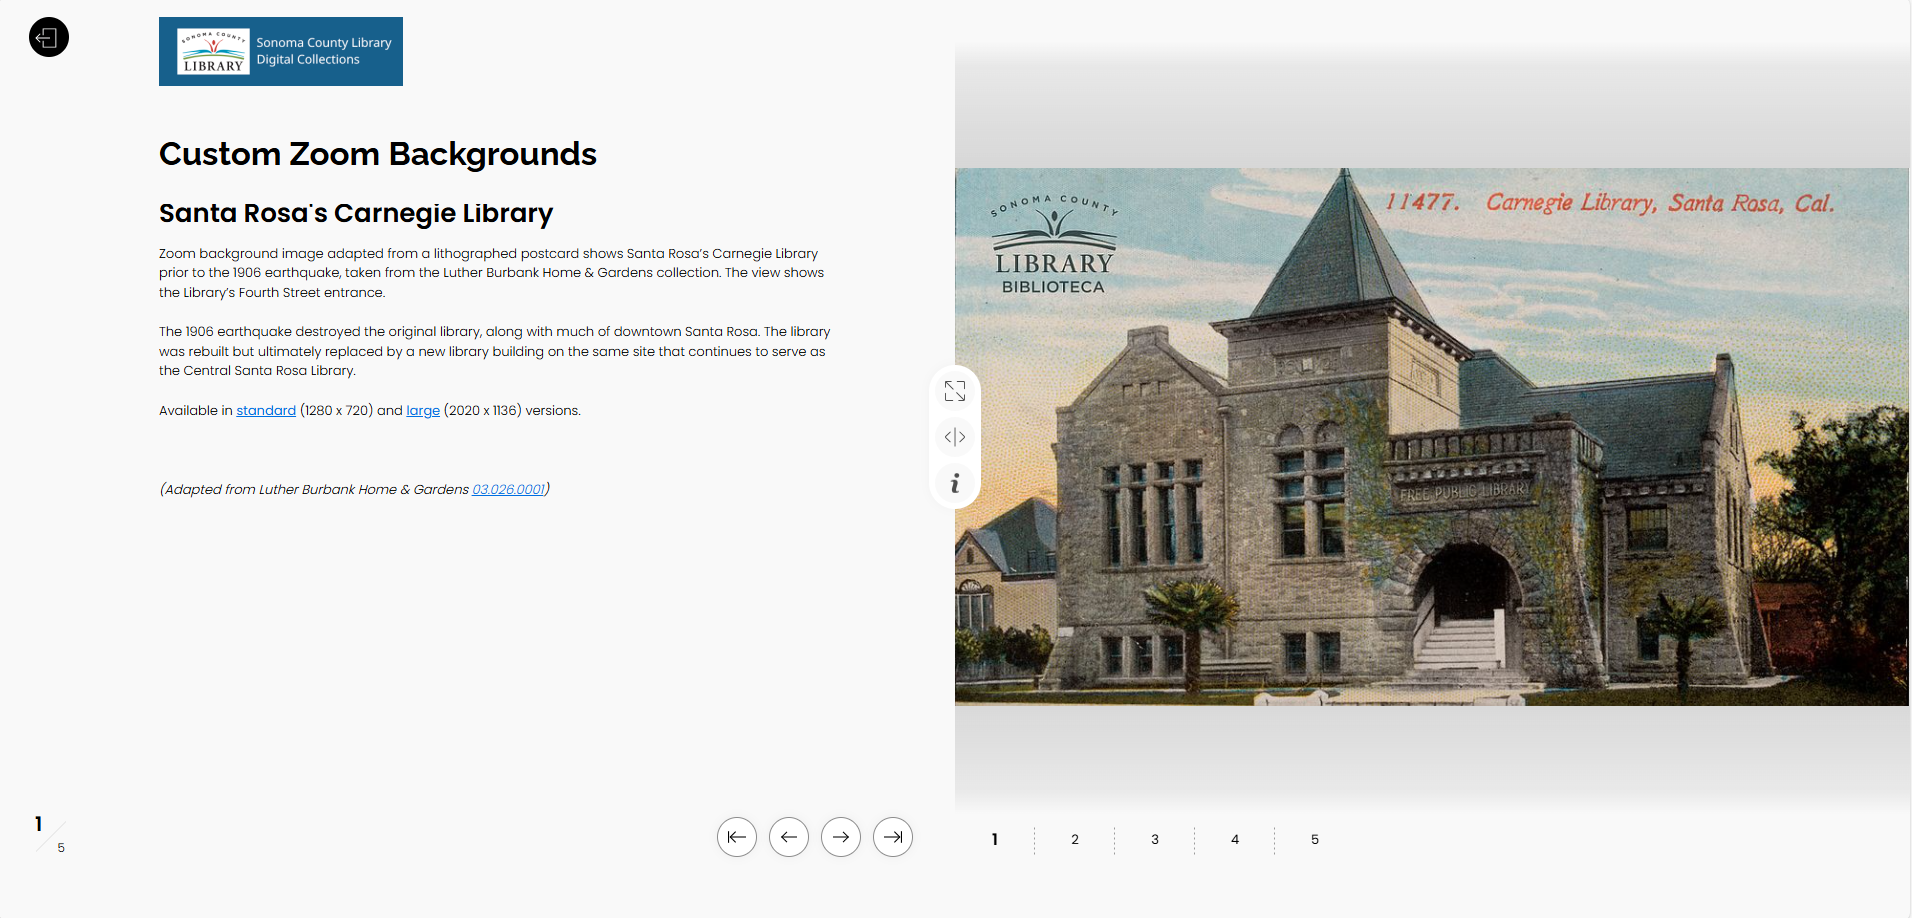1912x918 pixels.
Task: Select slide 3 in the pager
Action: (1154, 839)
